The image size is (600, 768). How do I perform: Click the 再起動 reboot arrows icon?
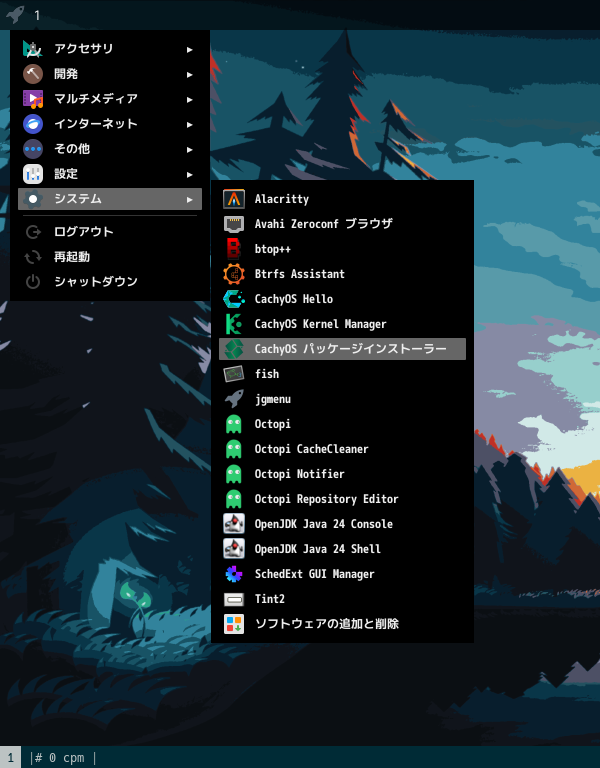33,257
